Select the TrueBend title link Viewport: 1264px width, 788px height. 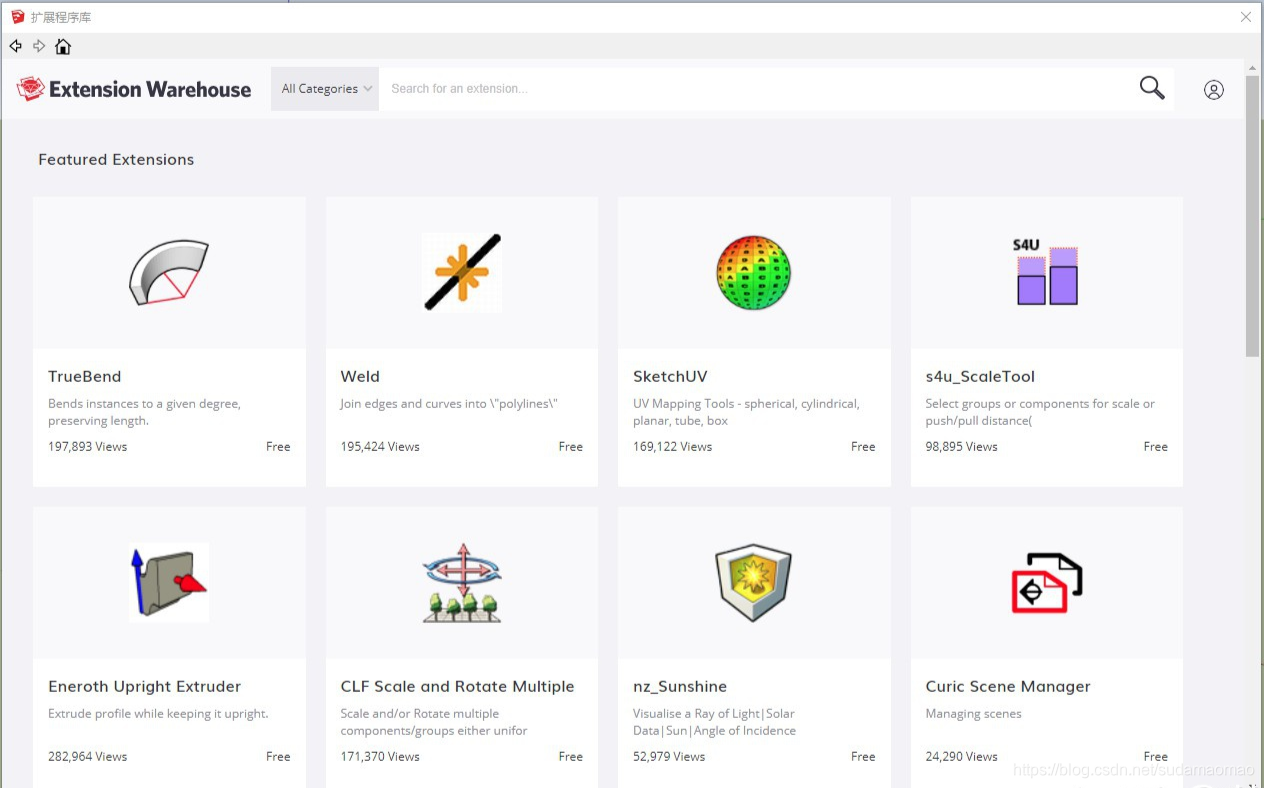coord(85,377)
